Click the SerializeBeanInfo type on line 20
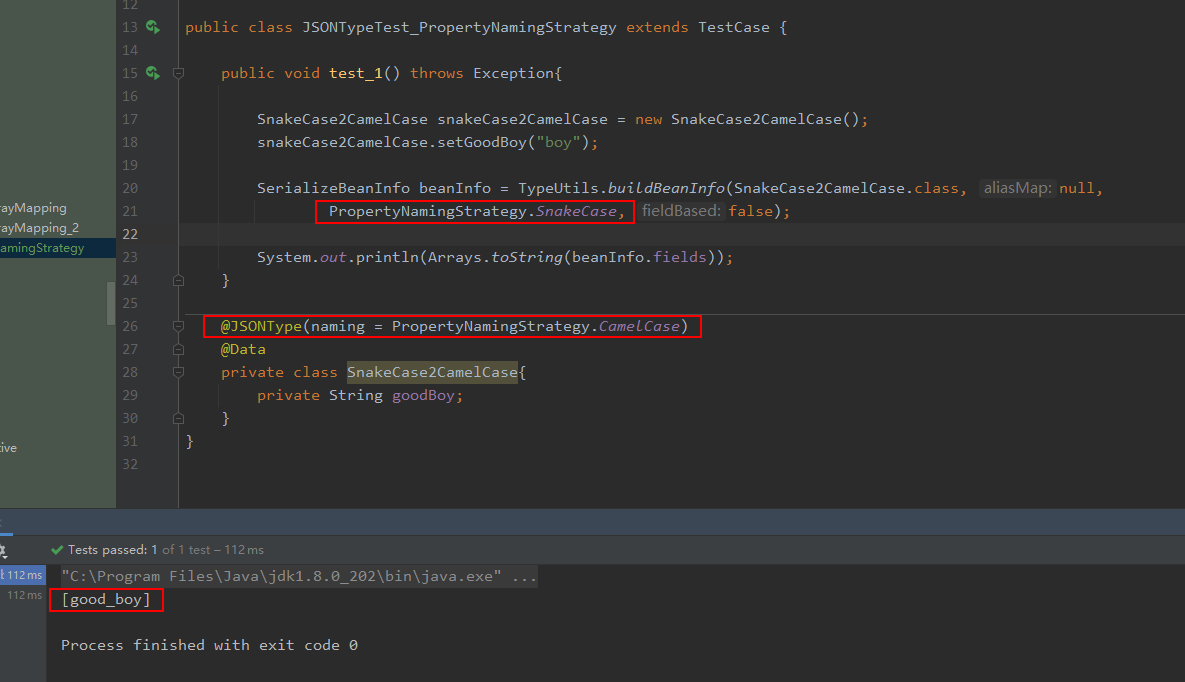 [x=333, y=188]
